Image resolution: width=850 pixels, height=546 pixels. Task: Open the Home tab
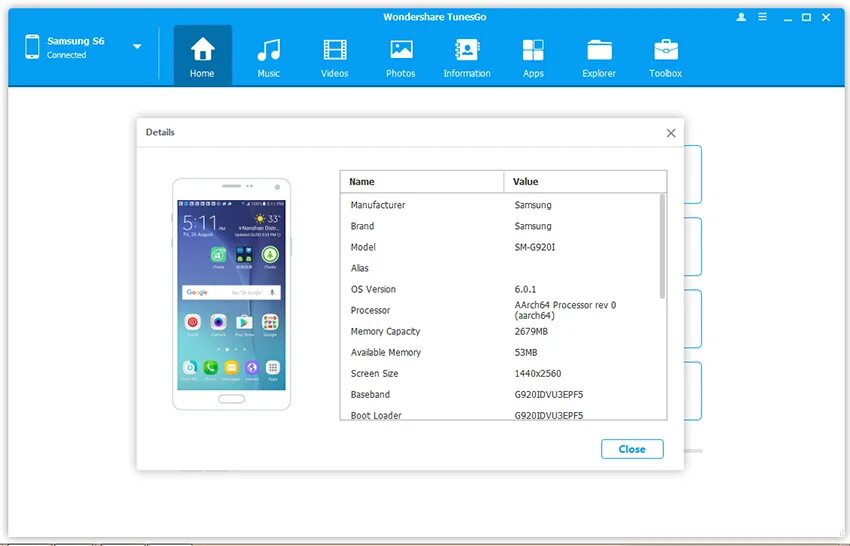202,56
